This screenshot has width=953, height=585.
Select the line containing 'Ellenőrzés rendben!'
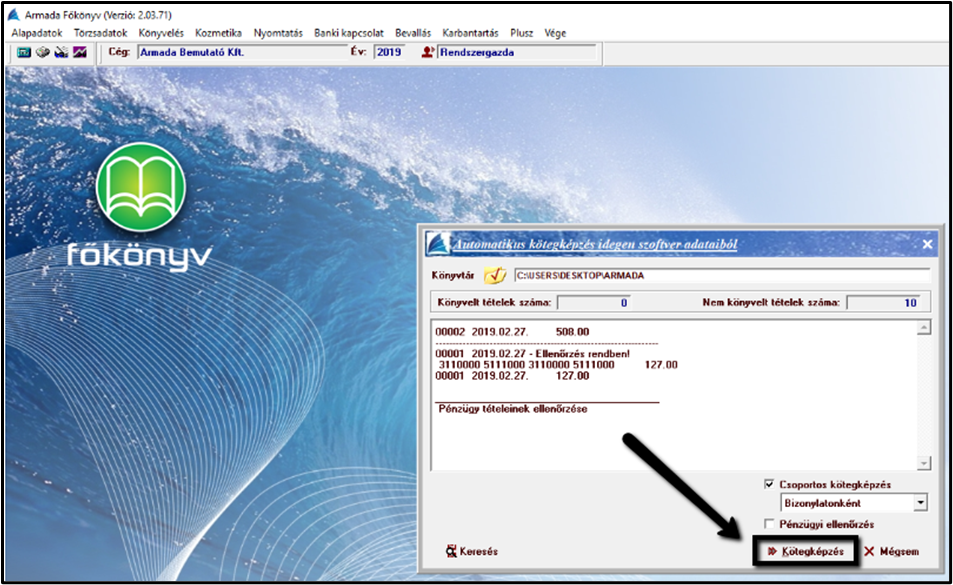click(x=532, y=354)
